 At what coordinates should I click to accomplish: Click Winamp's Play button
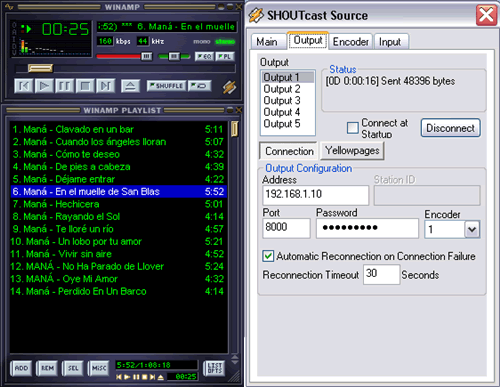coord(44,86)
